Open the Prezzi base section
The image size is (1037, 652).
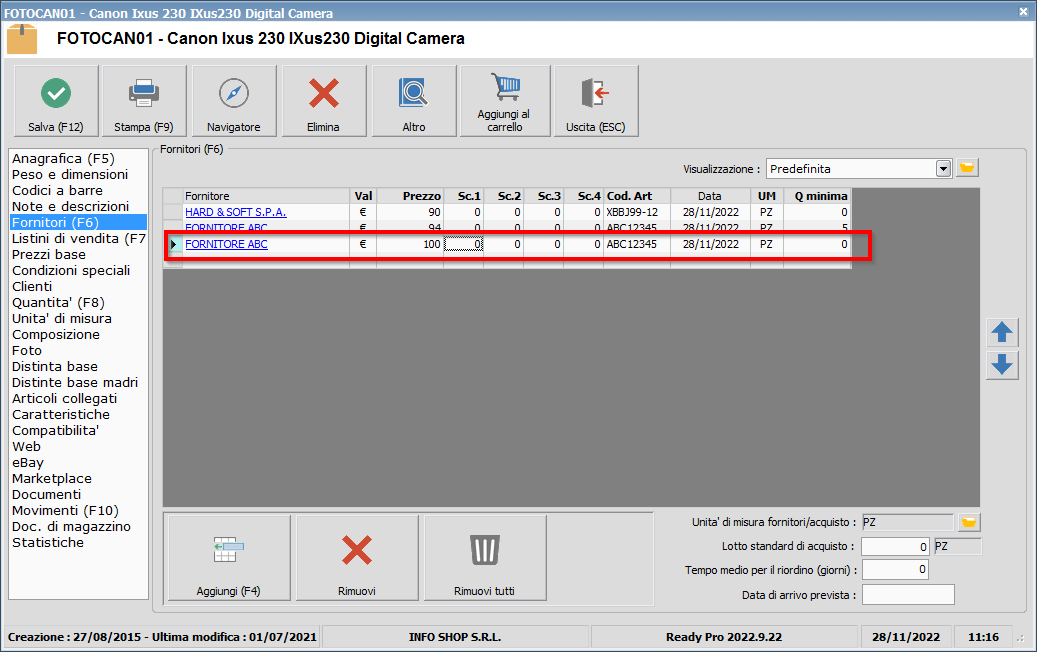click(49, 255)
